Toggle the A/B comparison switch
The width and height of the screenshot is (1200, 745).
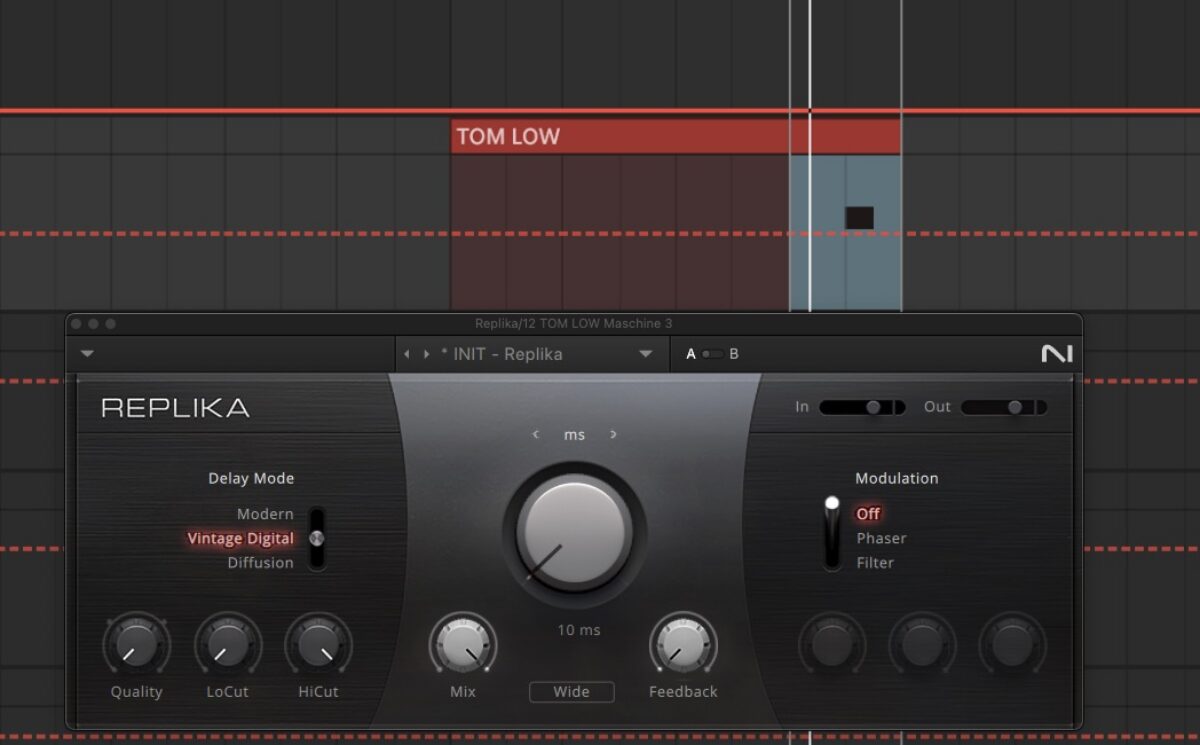(x=712, y=354)
